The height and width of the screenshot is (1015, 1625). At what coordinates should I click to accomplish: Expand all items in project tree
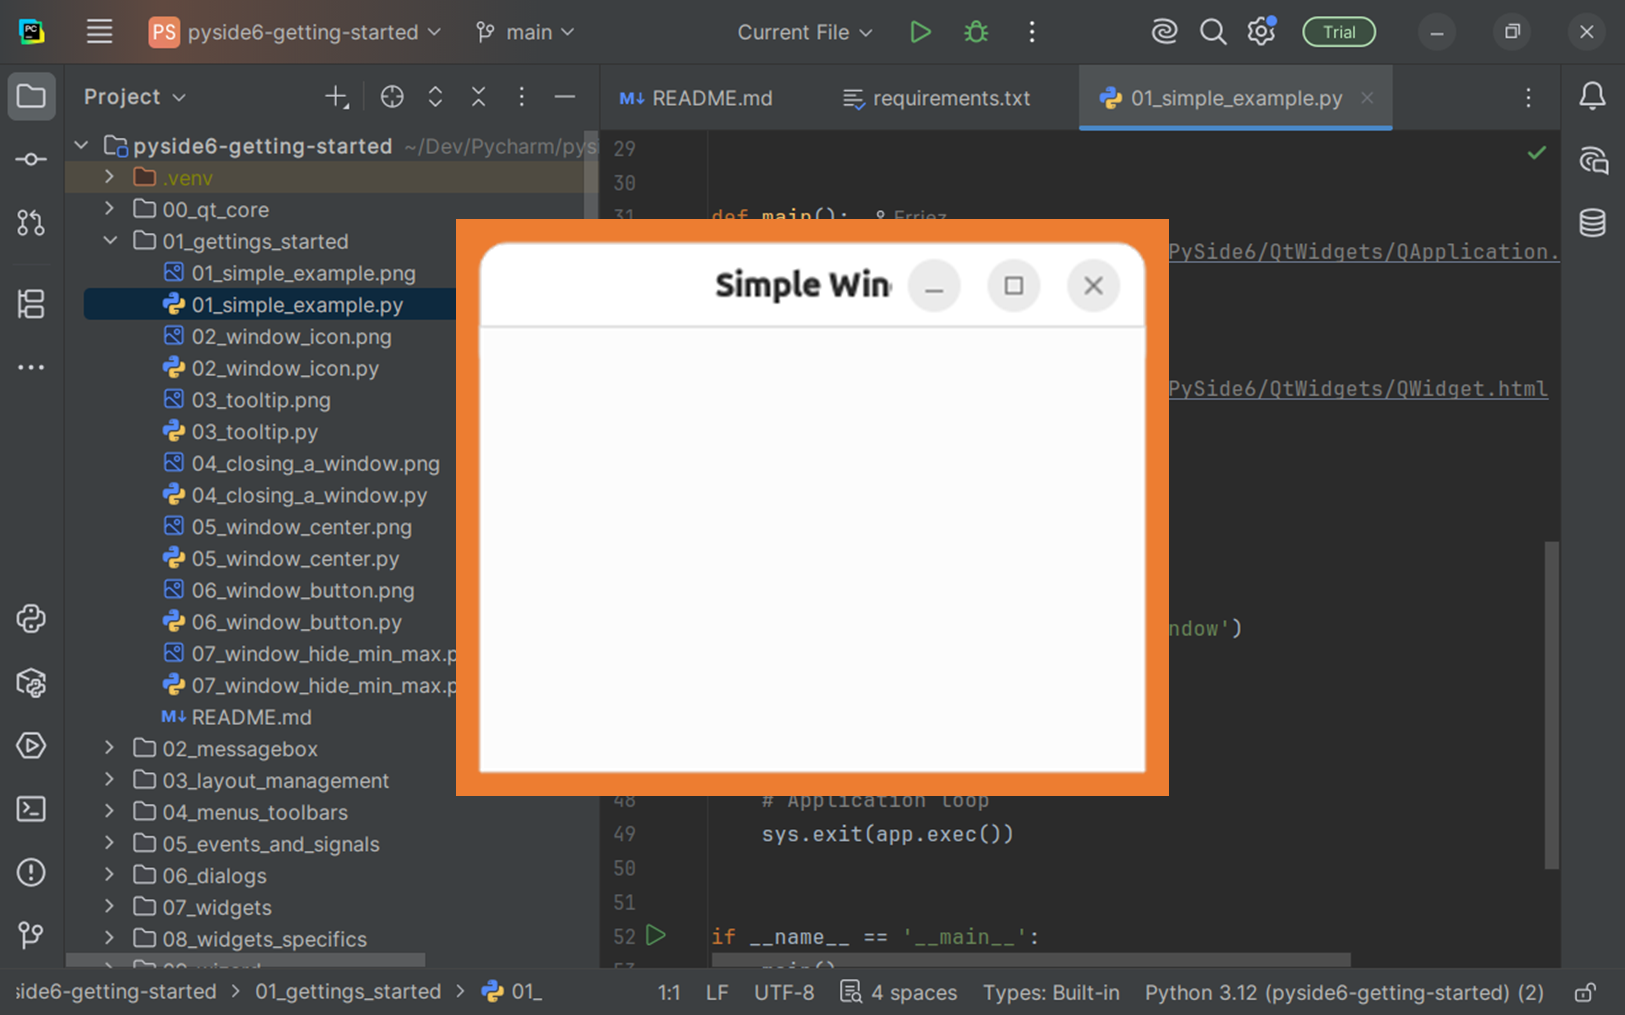point(435,97)
